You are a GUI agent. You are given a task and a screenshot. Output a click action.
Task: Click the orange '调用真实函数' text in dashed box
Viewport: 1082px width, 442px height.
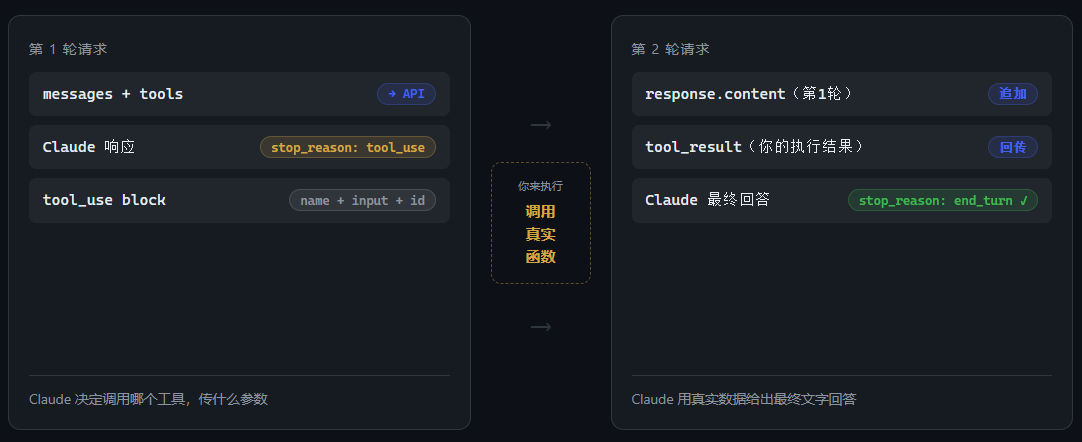click(x=541, y=234)
